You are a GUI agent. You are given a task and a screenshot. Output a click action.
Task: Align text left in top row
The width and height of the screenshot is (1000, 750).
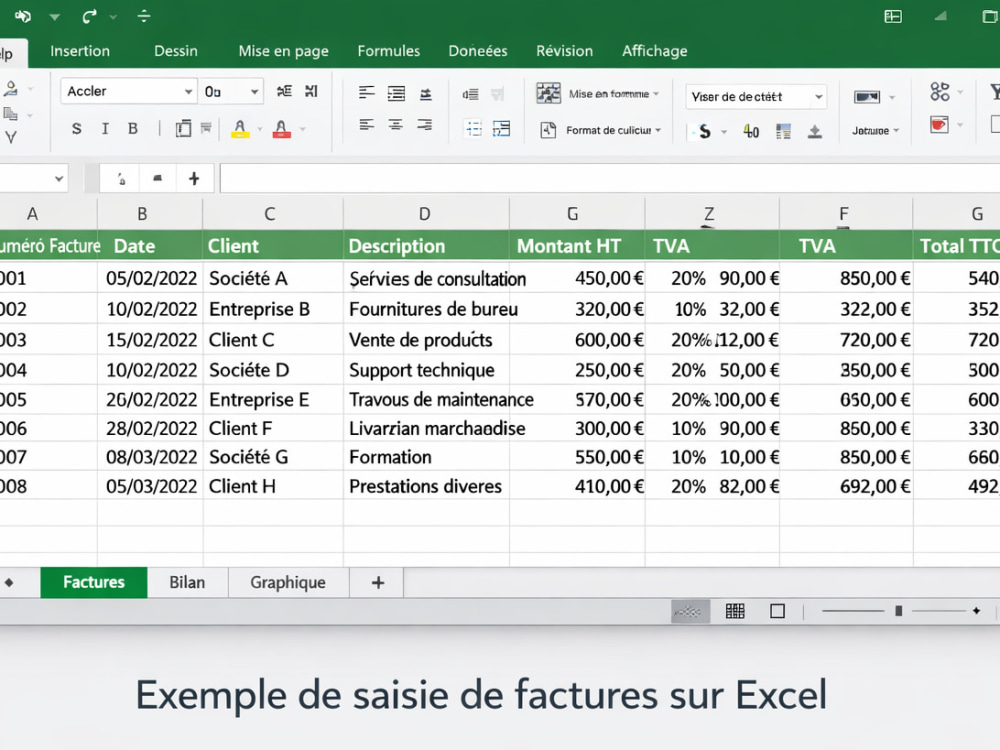pos(367,93)
